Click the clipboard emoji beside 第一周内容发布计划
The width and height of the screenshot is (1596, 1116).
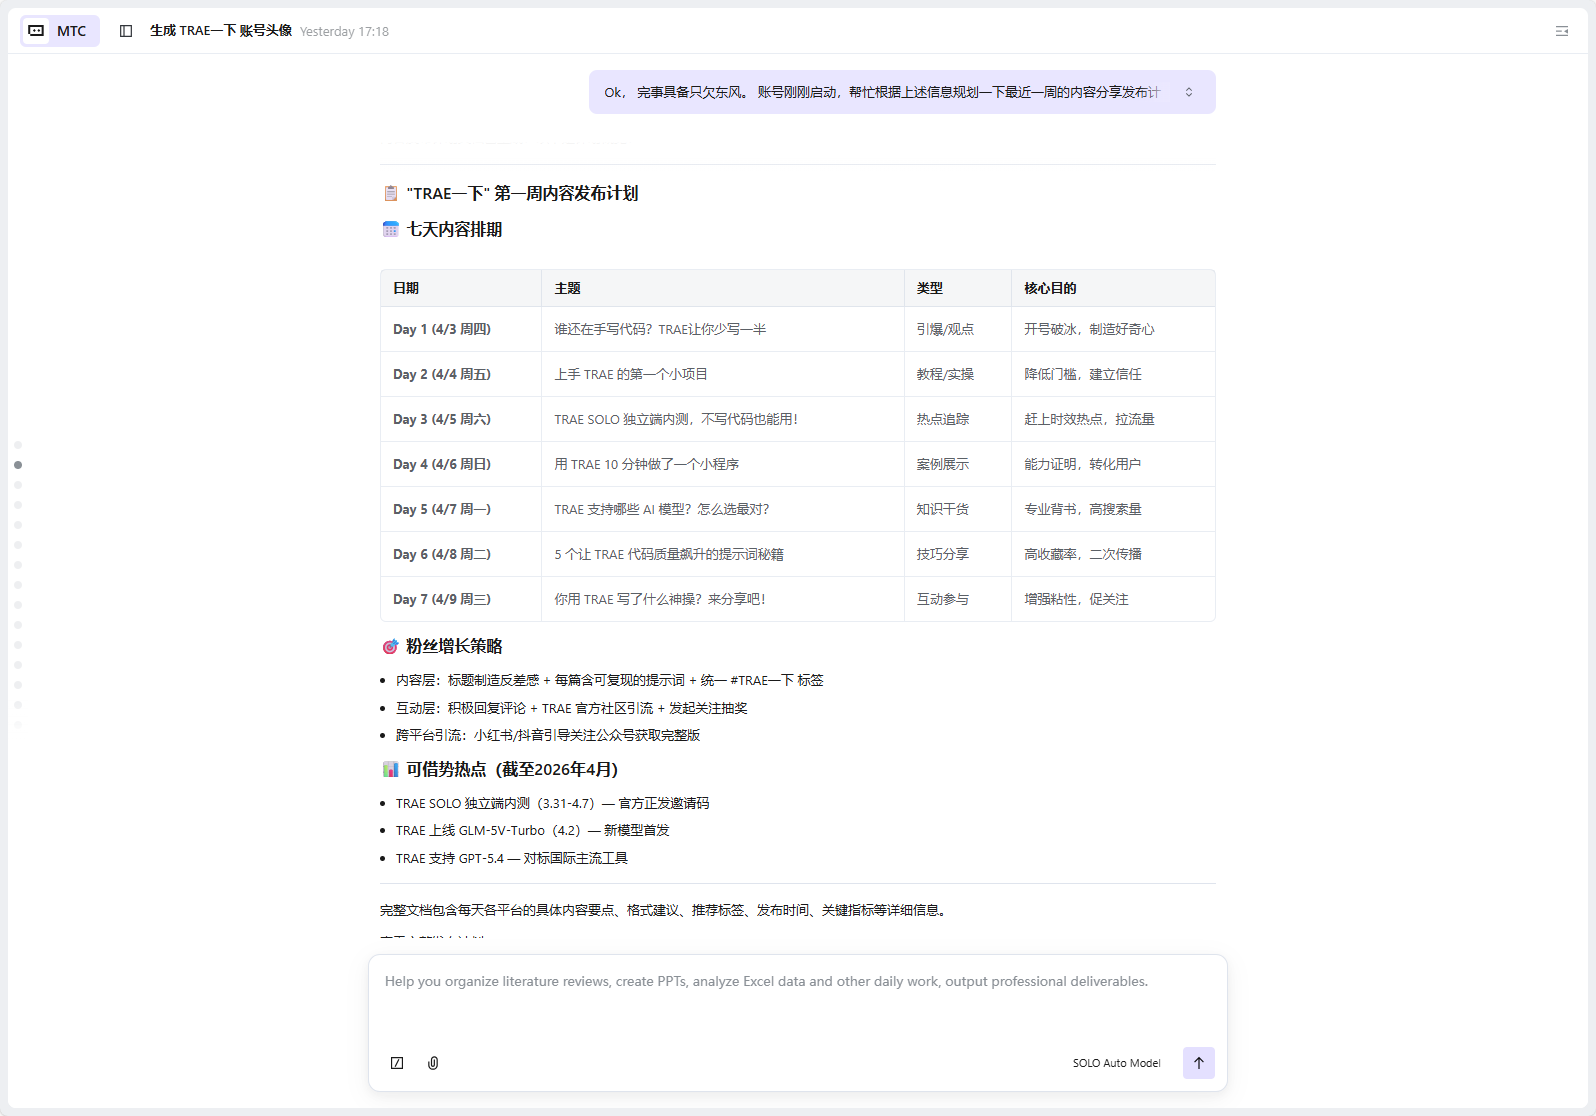391,193
